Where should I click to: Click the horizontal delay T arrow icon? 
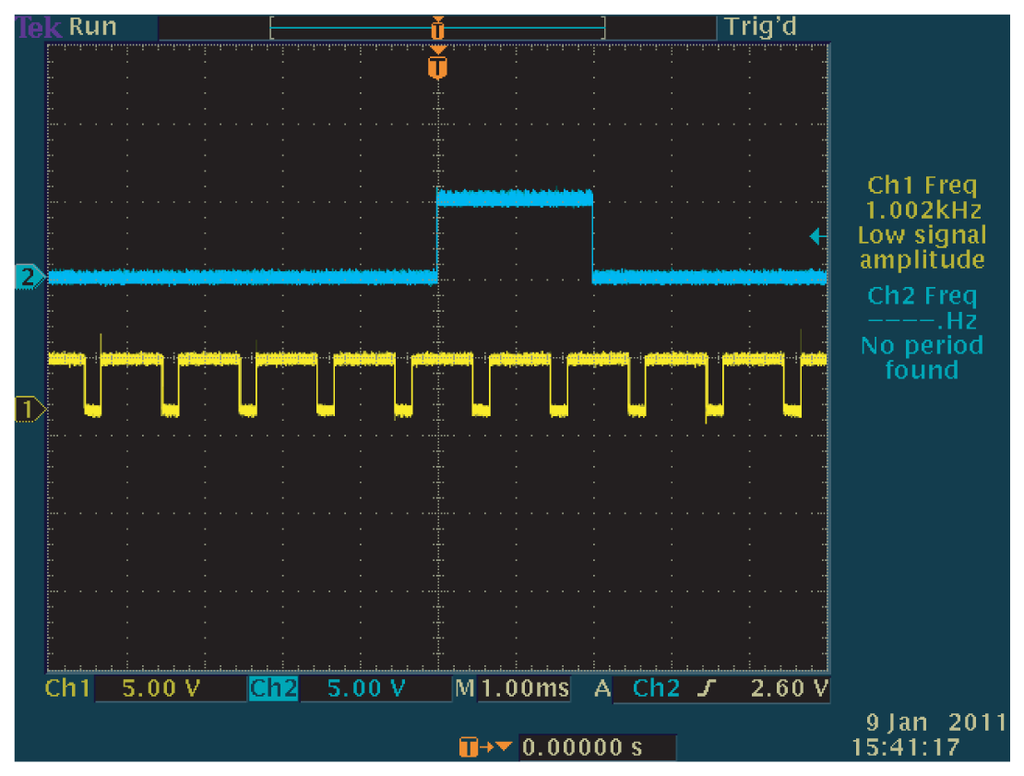(484, 748)
